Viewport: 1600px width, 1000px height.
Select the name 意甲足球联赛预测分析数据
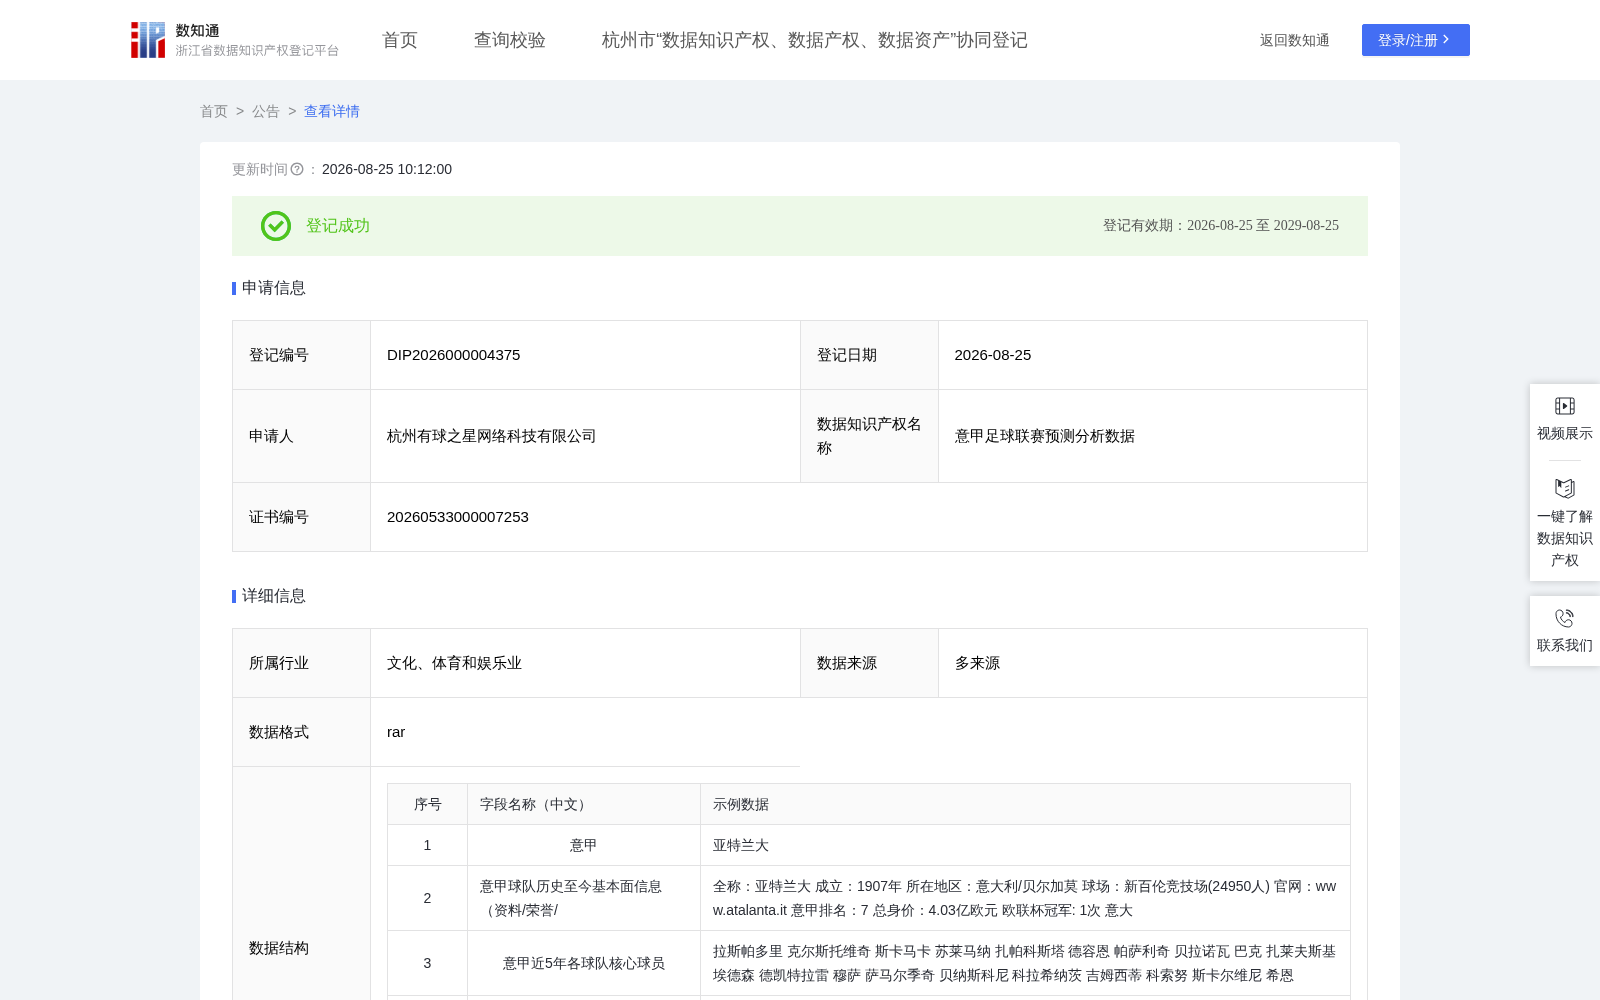click(1045, 436)
